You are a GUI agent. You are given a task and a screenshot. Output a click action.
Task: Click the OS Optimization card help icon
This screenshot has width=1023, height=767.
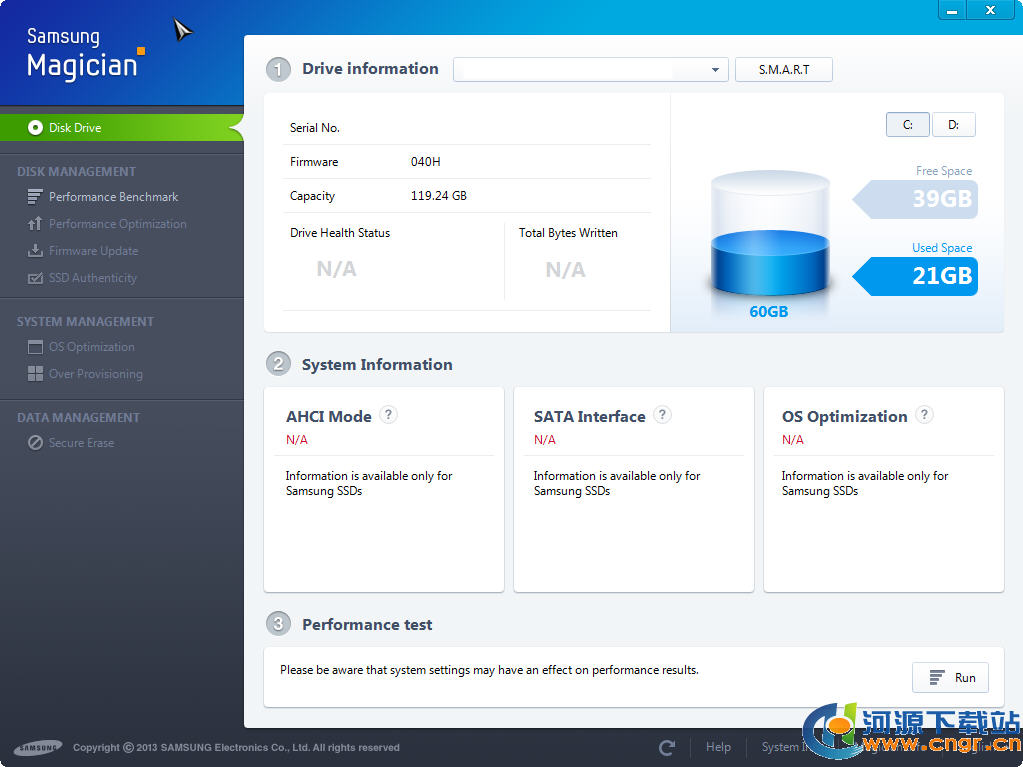[x=925, y=415]
